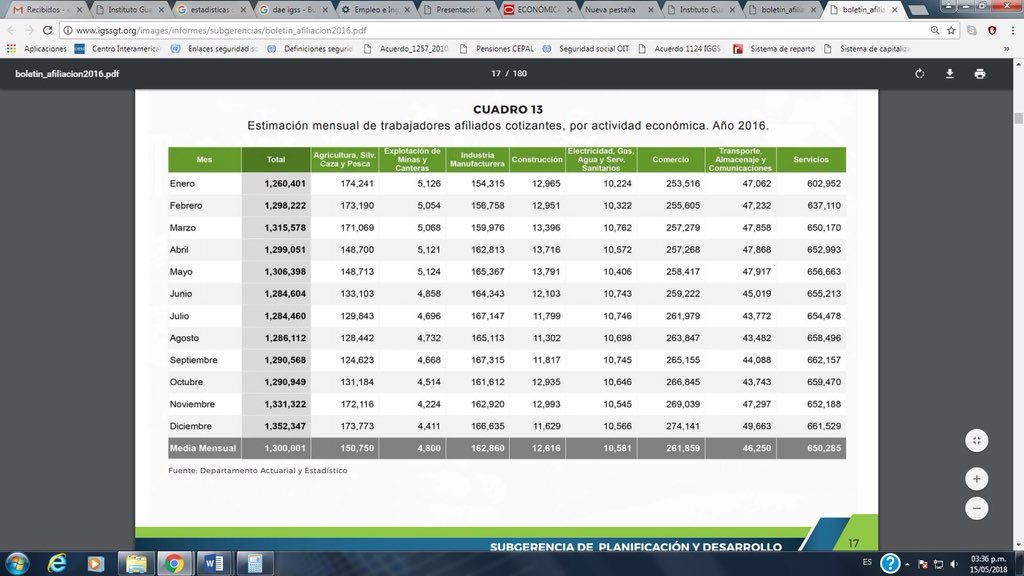Screen dimensions: 1024x576
Task: Open Centro Interamericano bookmark
Action: [x=118, y=48]
